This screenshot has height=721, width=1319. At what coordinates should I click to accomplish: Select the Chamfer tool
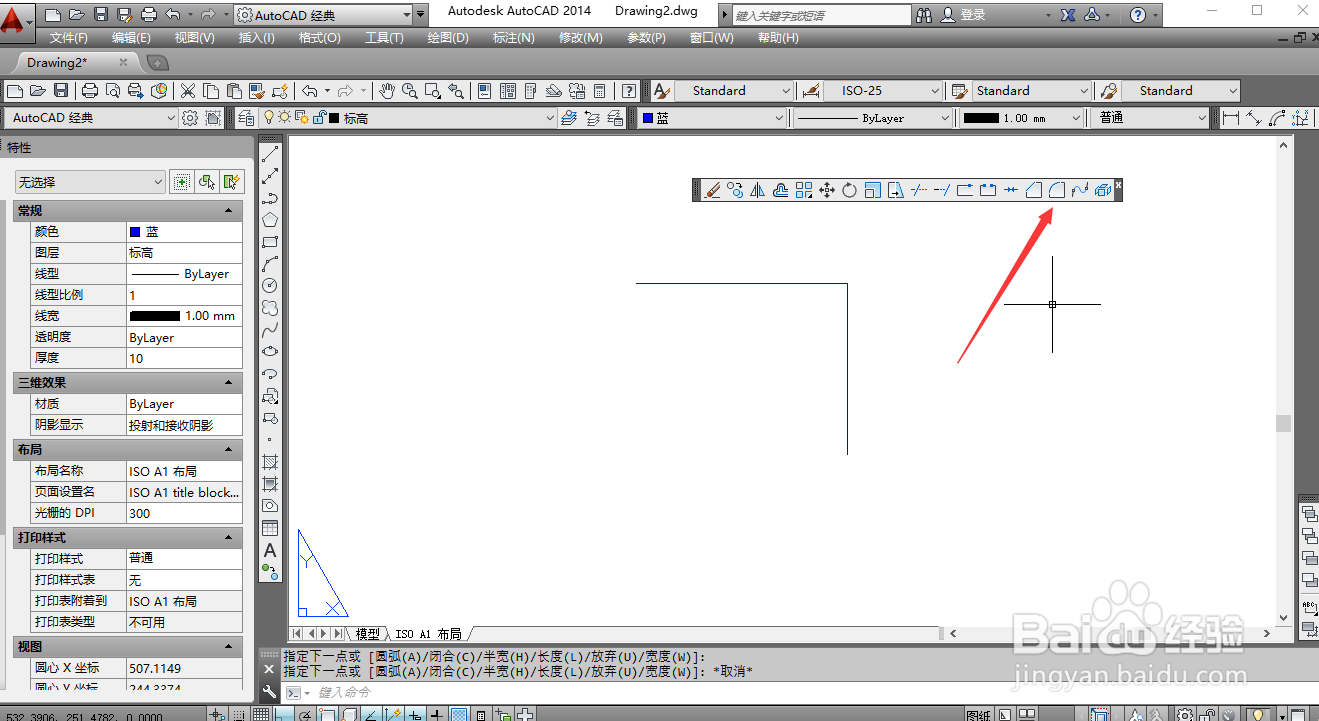click(x=1034, y=190)
